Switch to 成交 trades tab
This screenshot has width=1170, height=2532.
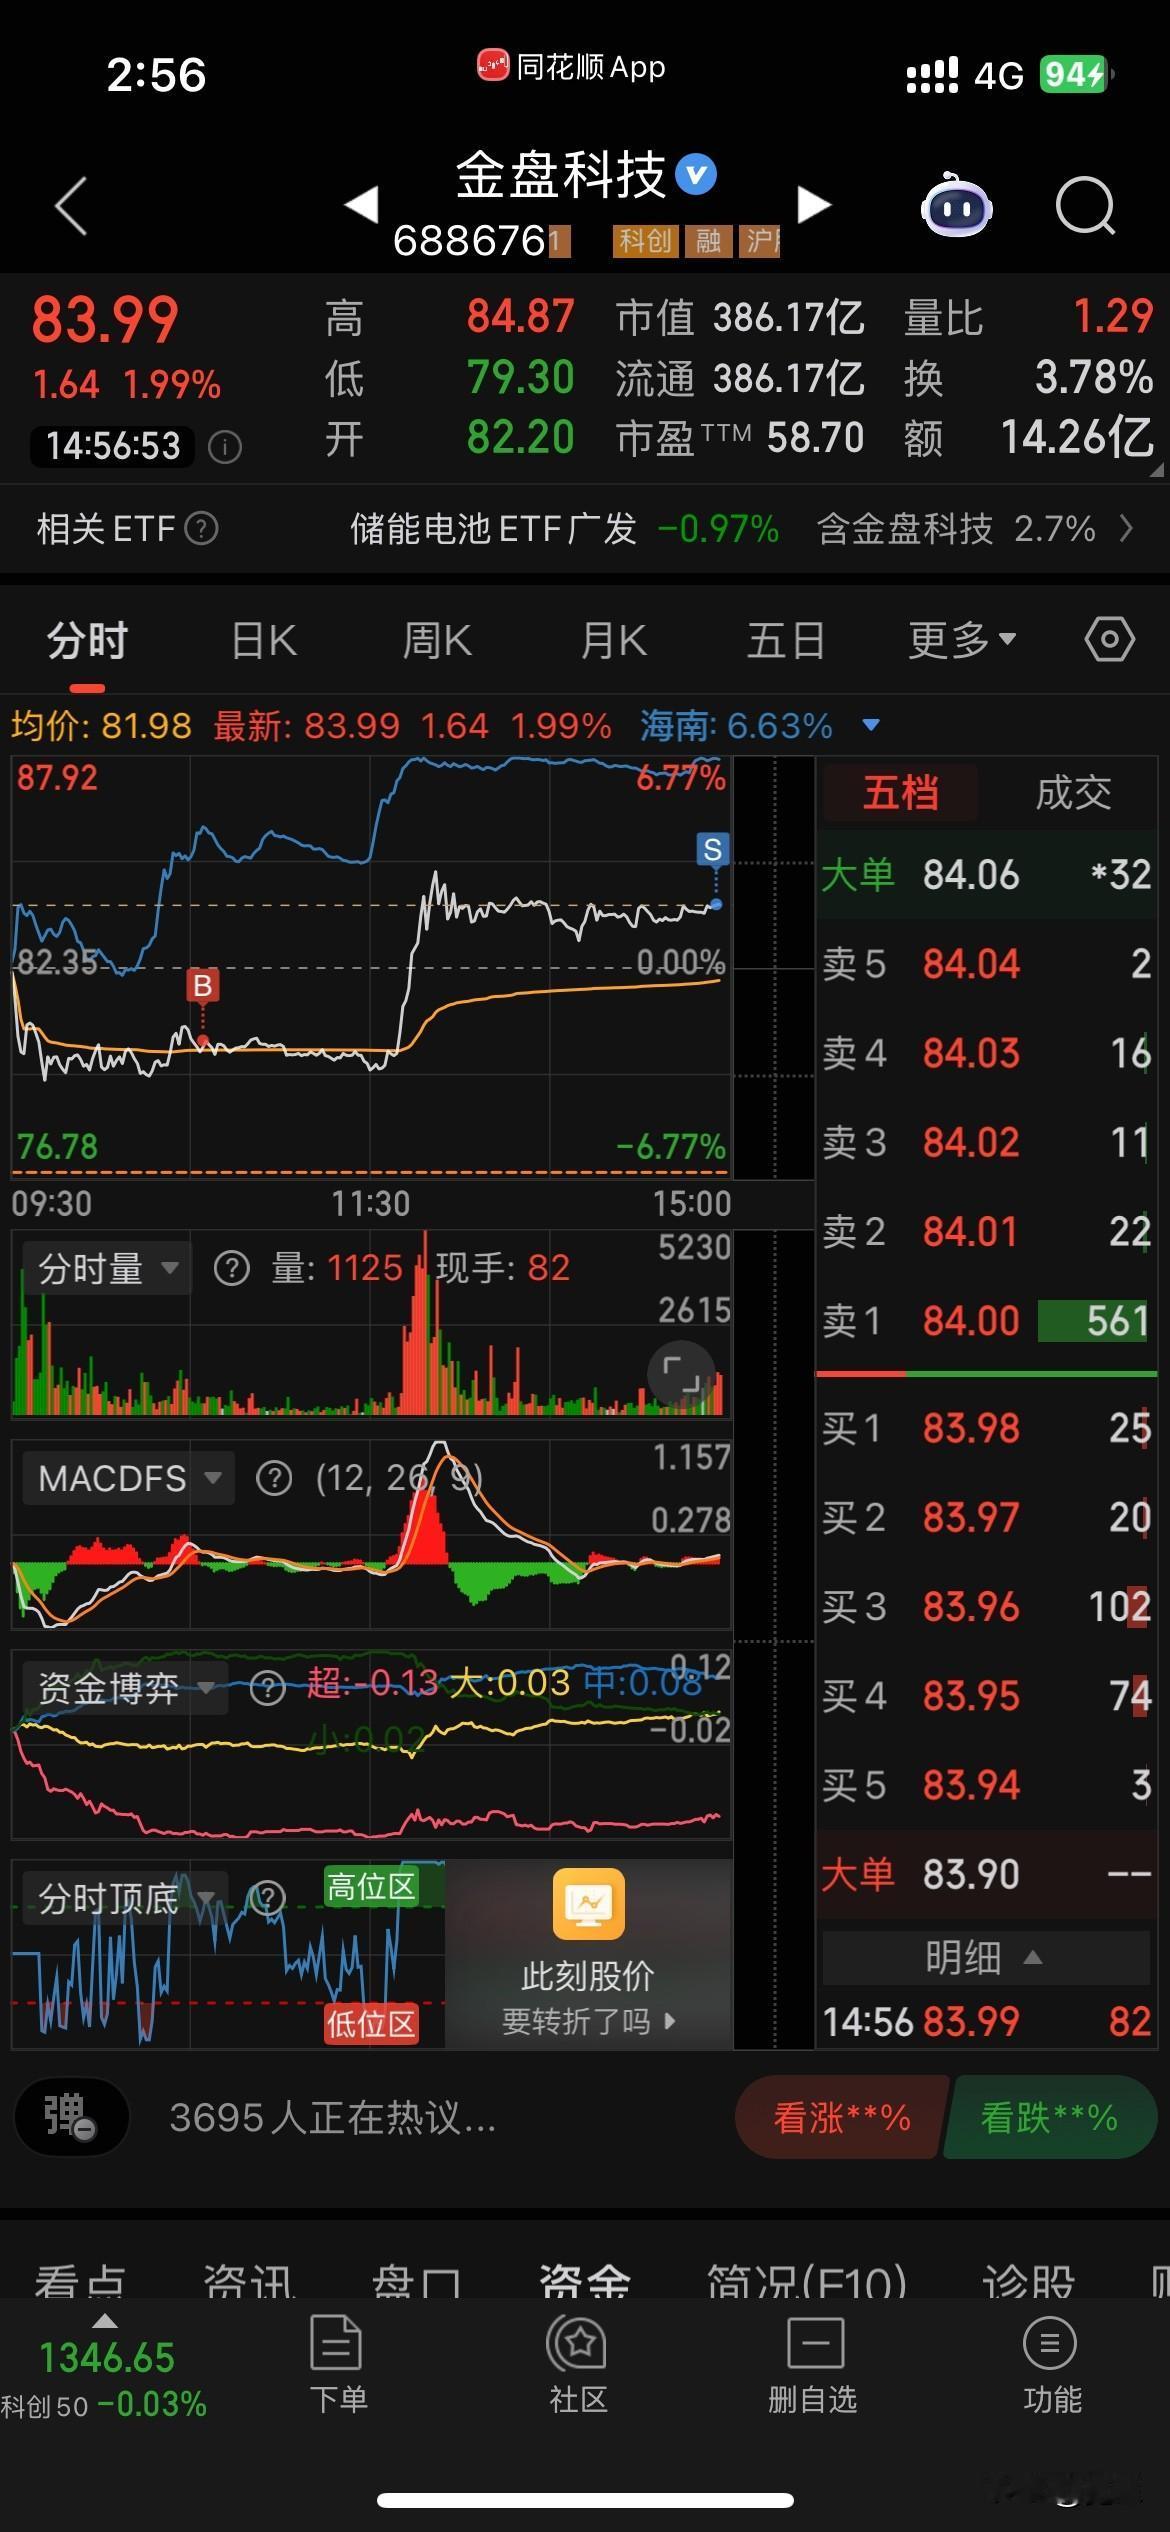tap(1073, 793)
